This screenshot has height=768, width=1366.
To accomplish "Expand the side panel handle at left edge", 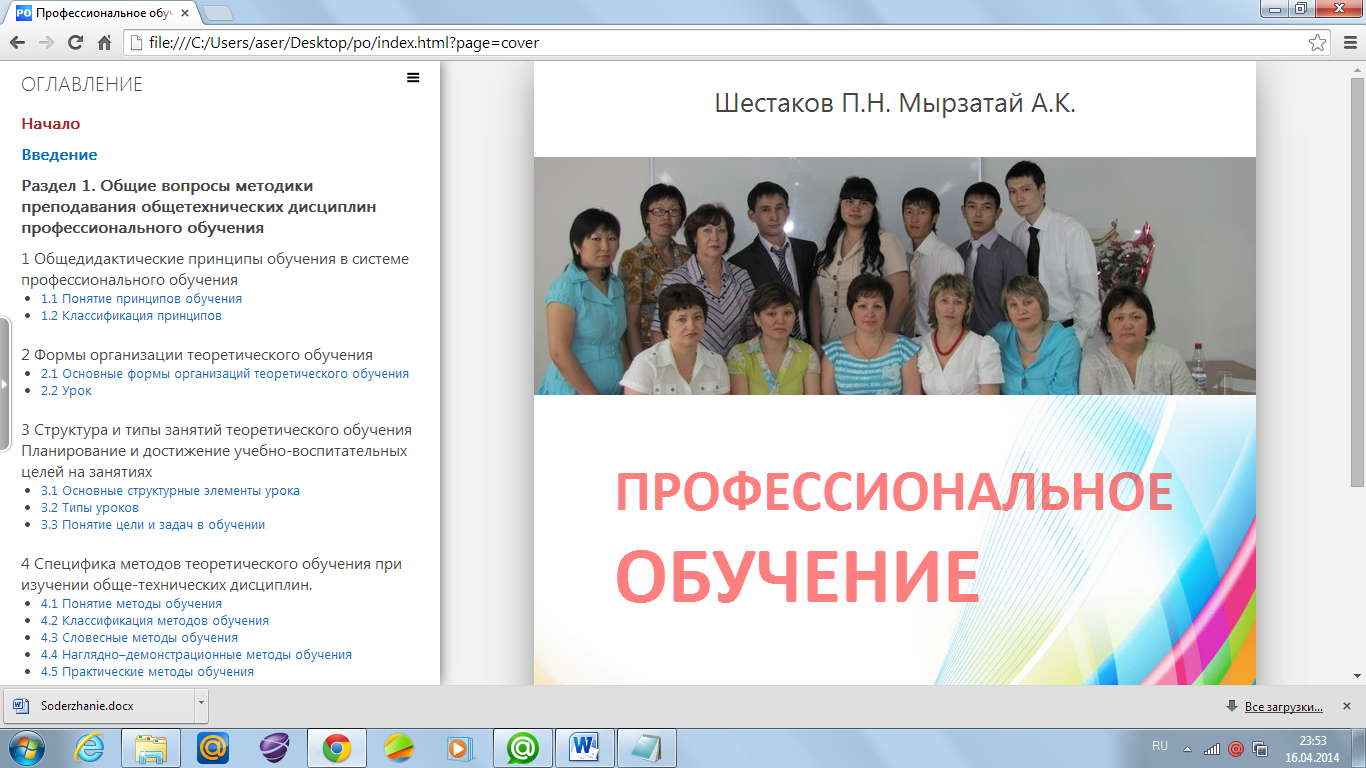I will point(4,383).
